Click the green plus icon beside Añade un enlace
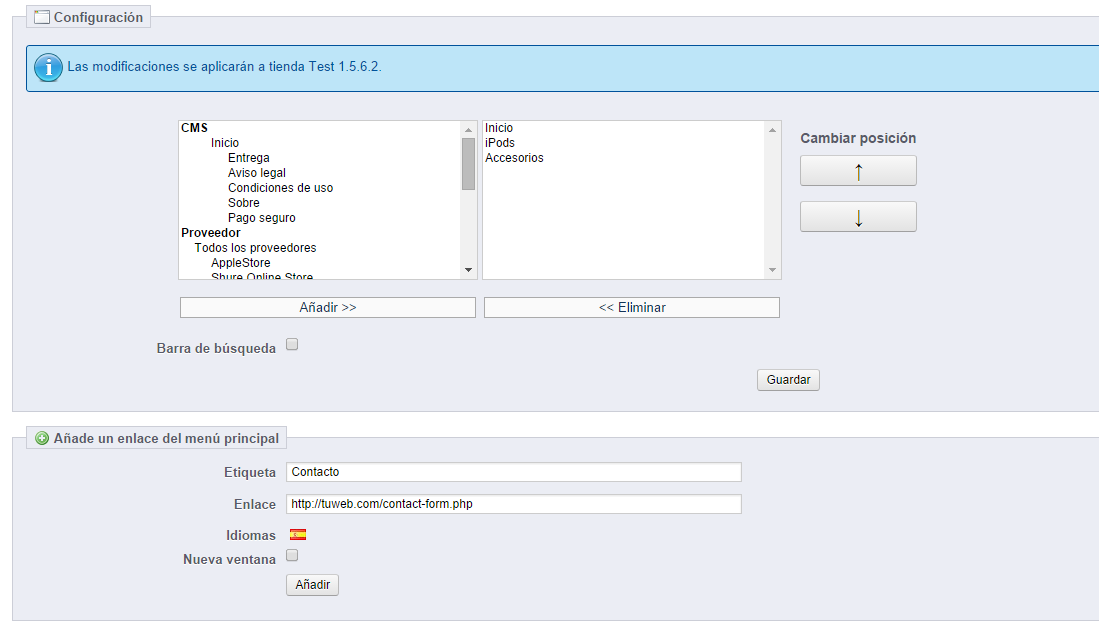 [x=42, y=438]
